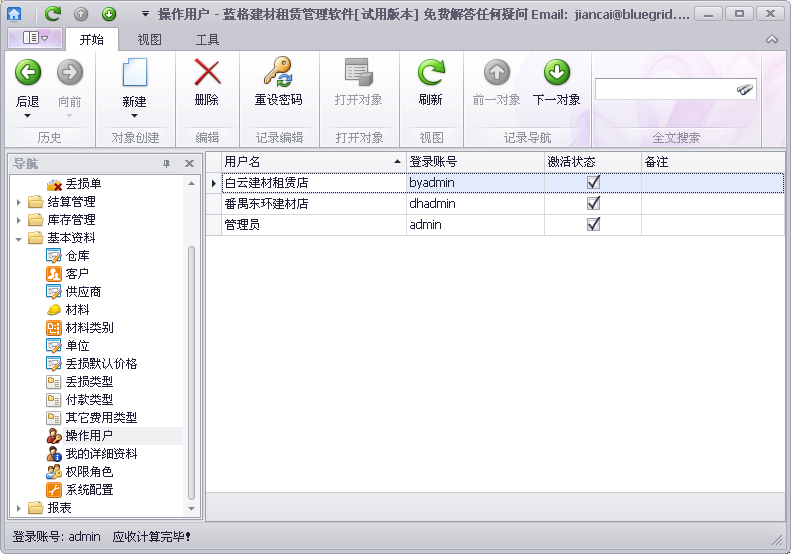This screenshot has width=791, height=554.
Task: Expand the 报表 reports folder
Action: coord(19,508)
